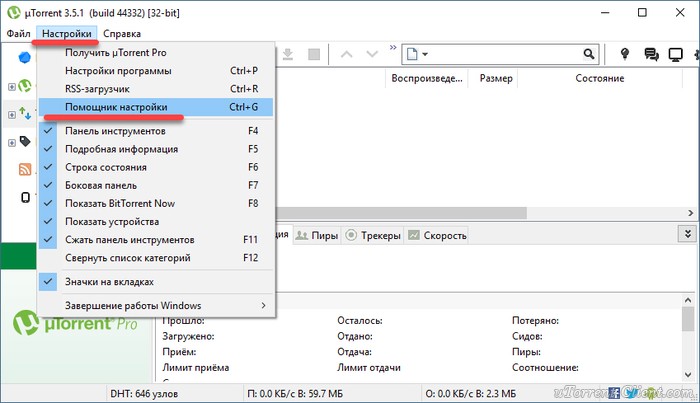The width and height of the screenshot is (700, 403).
Task: Open the Файл menu
Action: coord(18,33)
